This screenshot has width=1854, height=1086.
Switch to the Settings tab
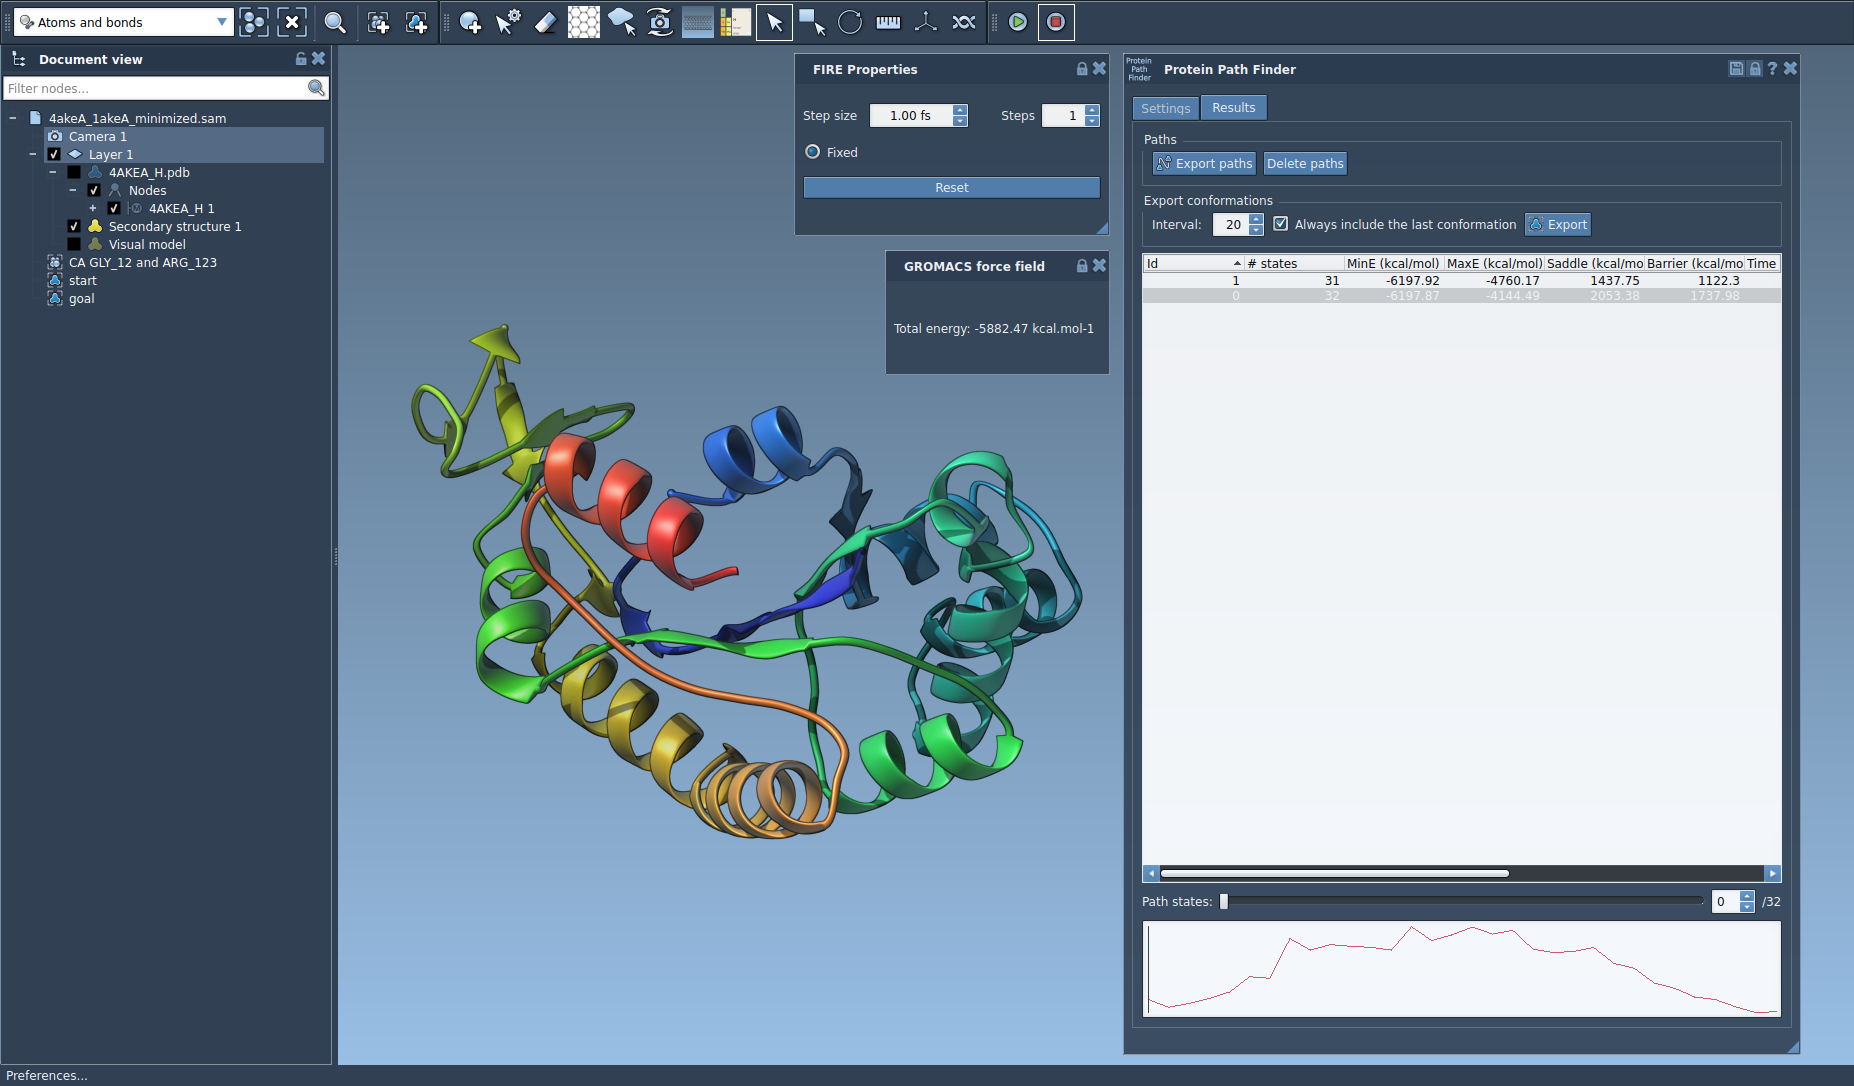coord(1165,108)
